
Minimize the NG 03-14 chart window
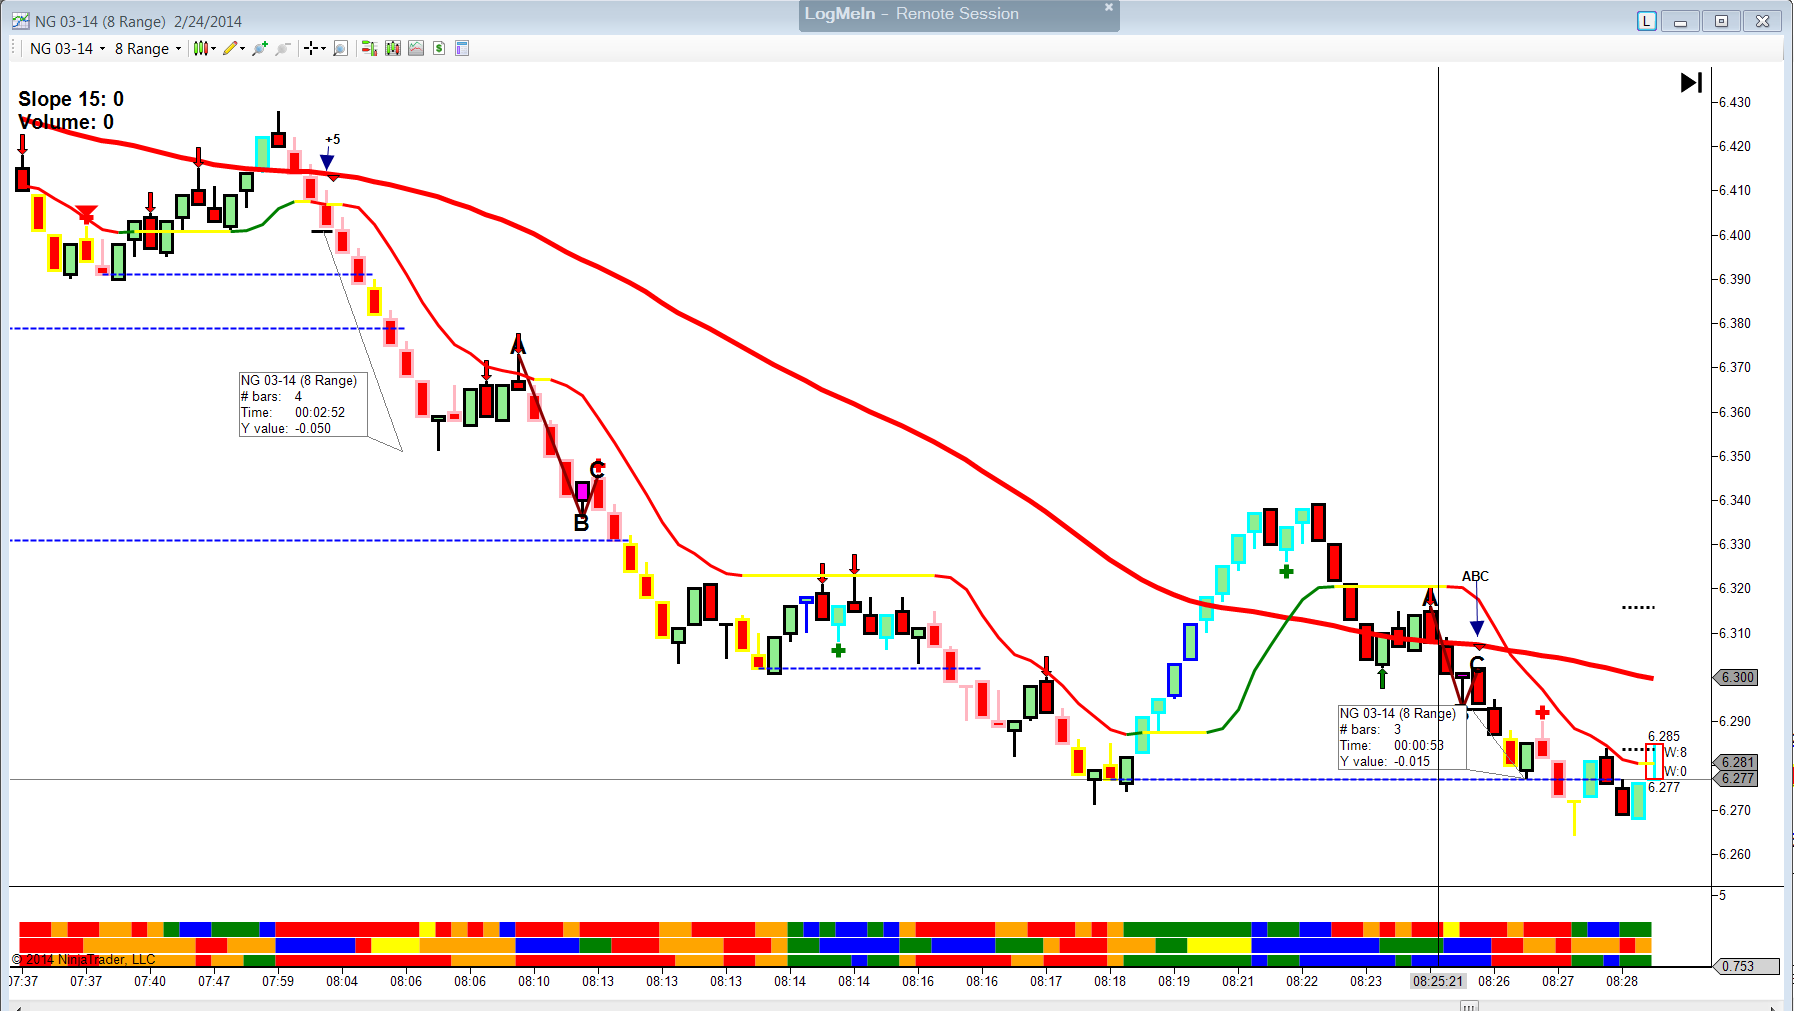coord(1680,21)
